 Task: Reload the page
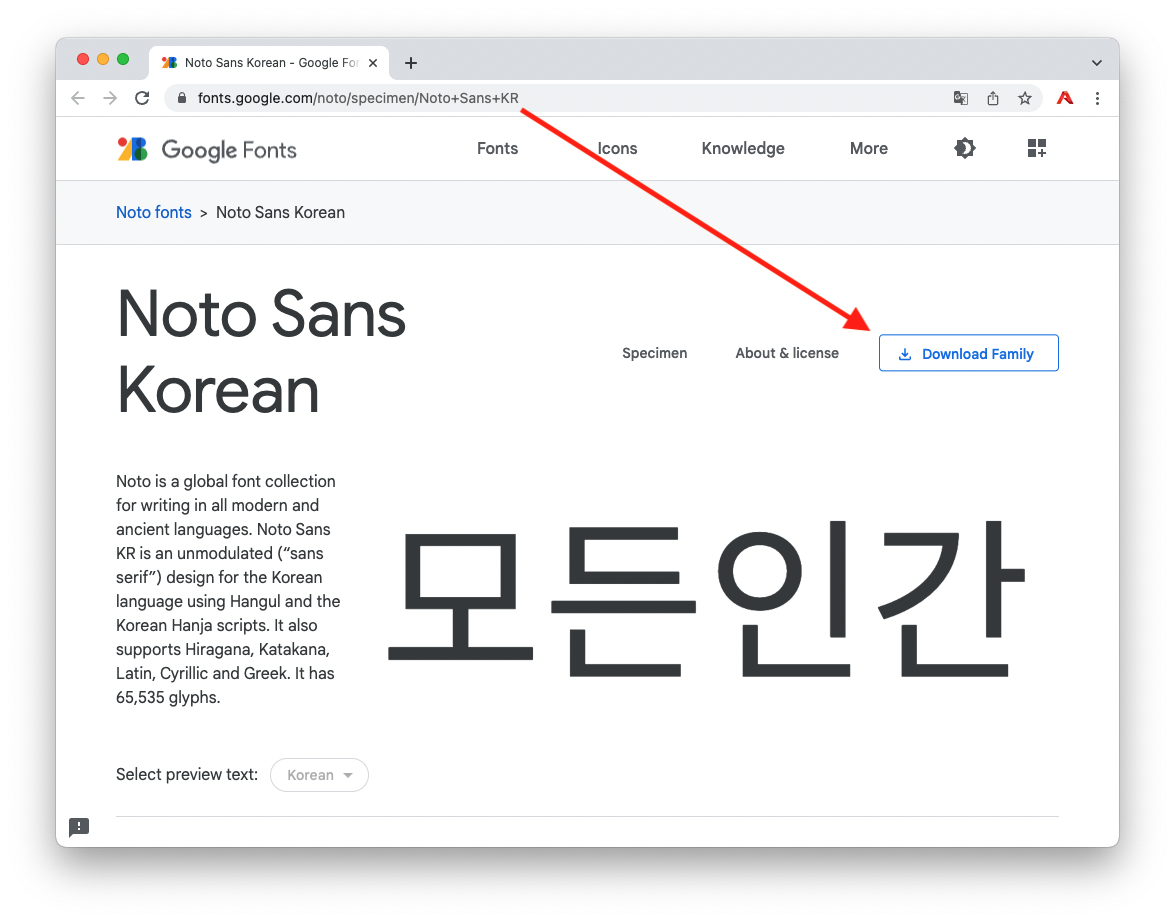pyautogui.click(x=142, y=98)
